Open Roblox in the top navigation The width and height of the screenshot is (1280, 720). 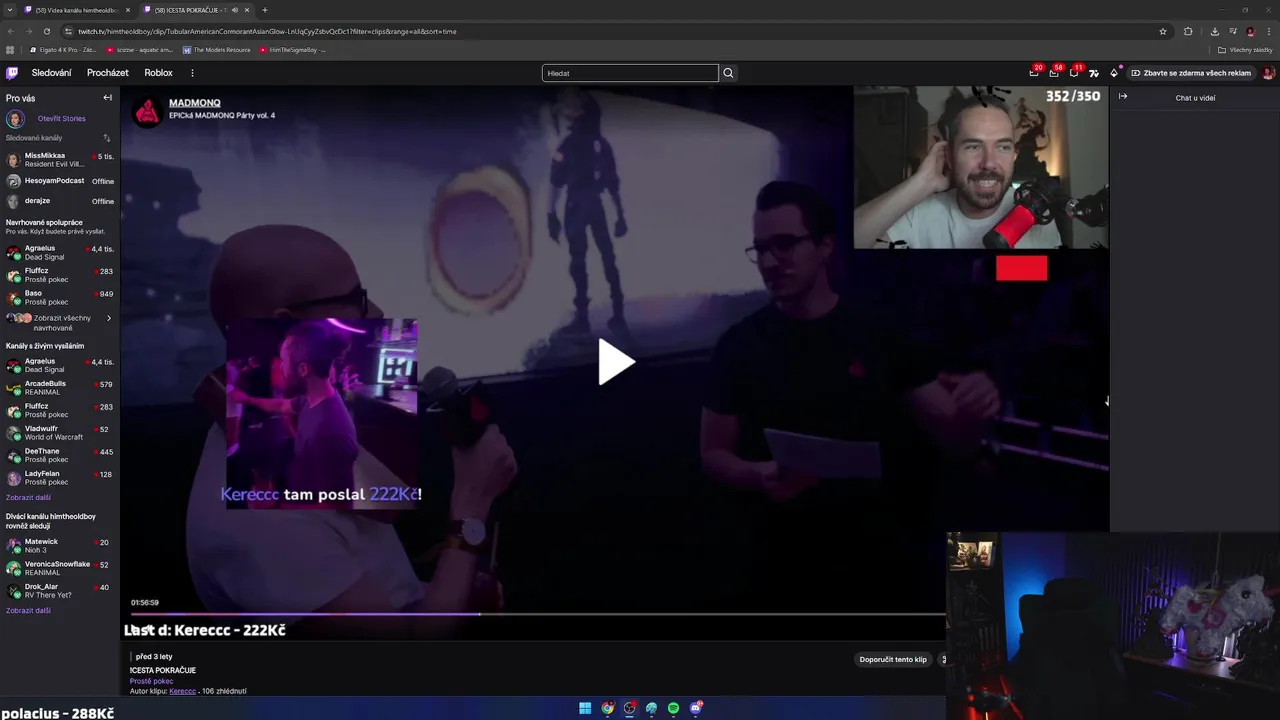(158, 73)
